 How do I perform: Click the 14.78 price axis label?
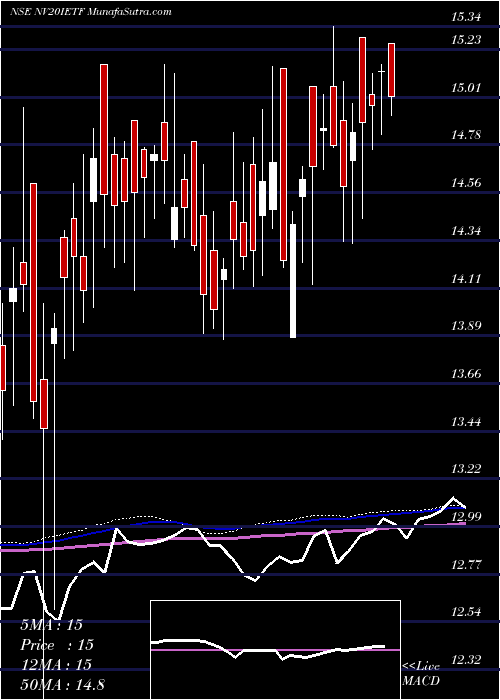pos(466,135)
